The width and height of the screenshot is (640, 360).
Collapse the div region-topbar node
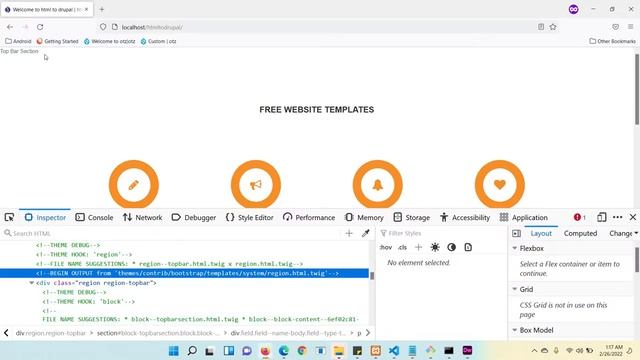(31, 282)
